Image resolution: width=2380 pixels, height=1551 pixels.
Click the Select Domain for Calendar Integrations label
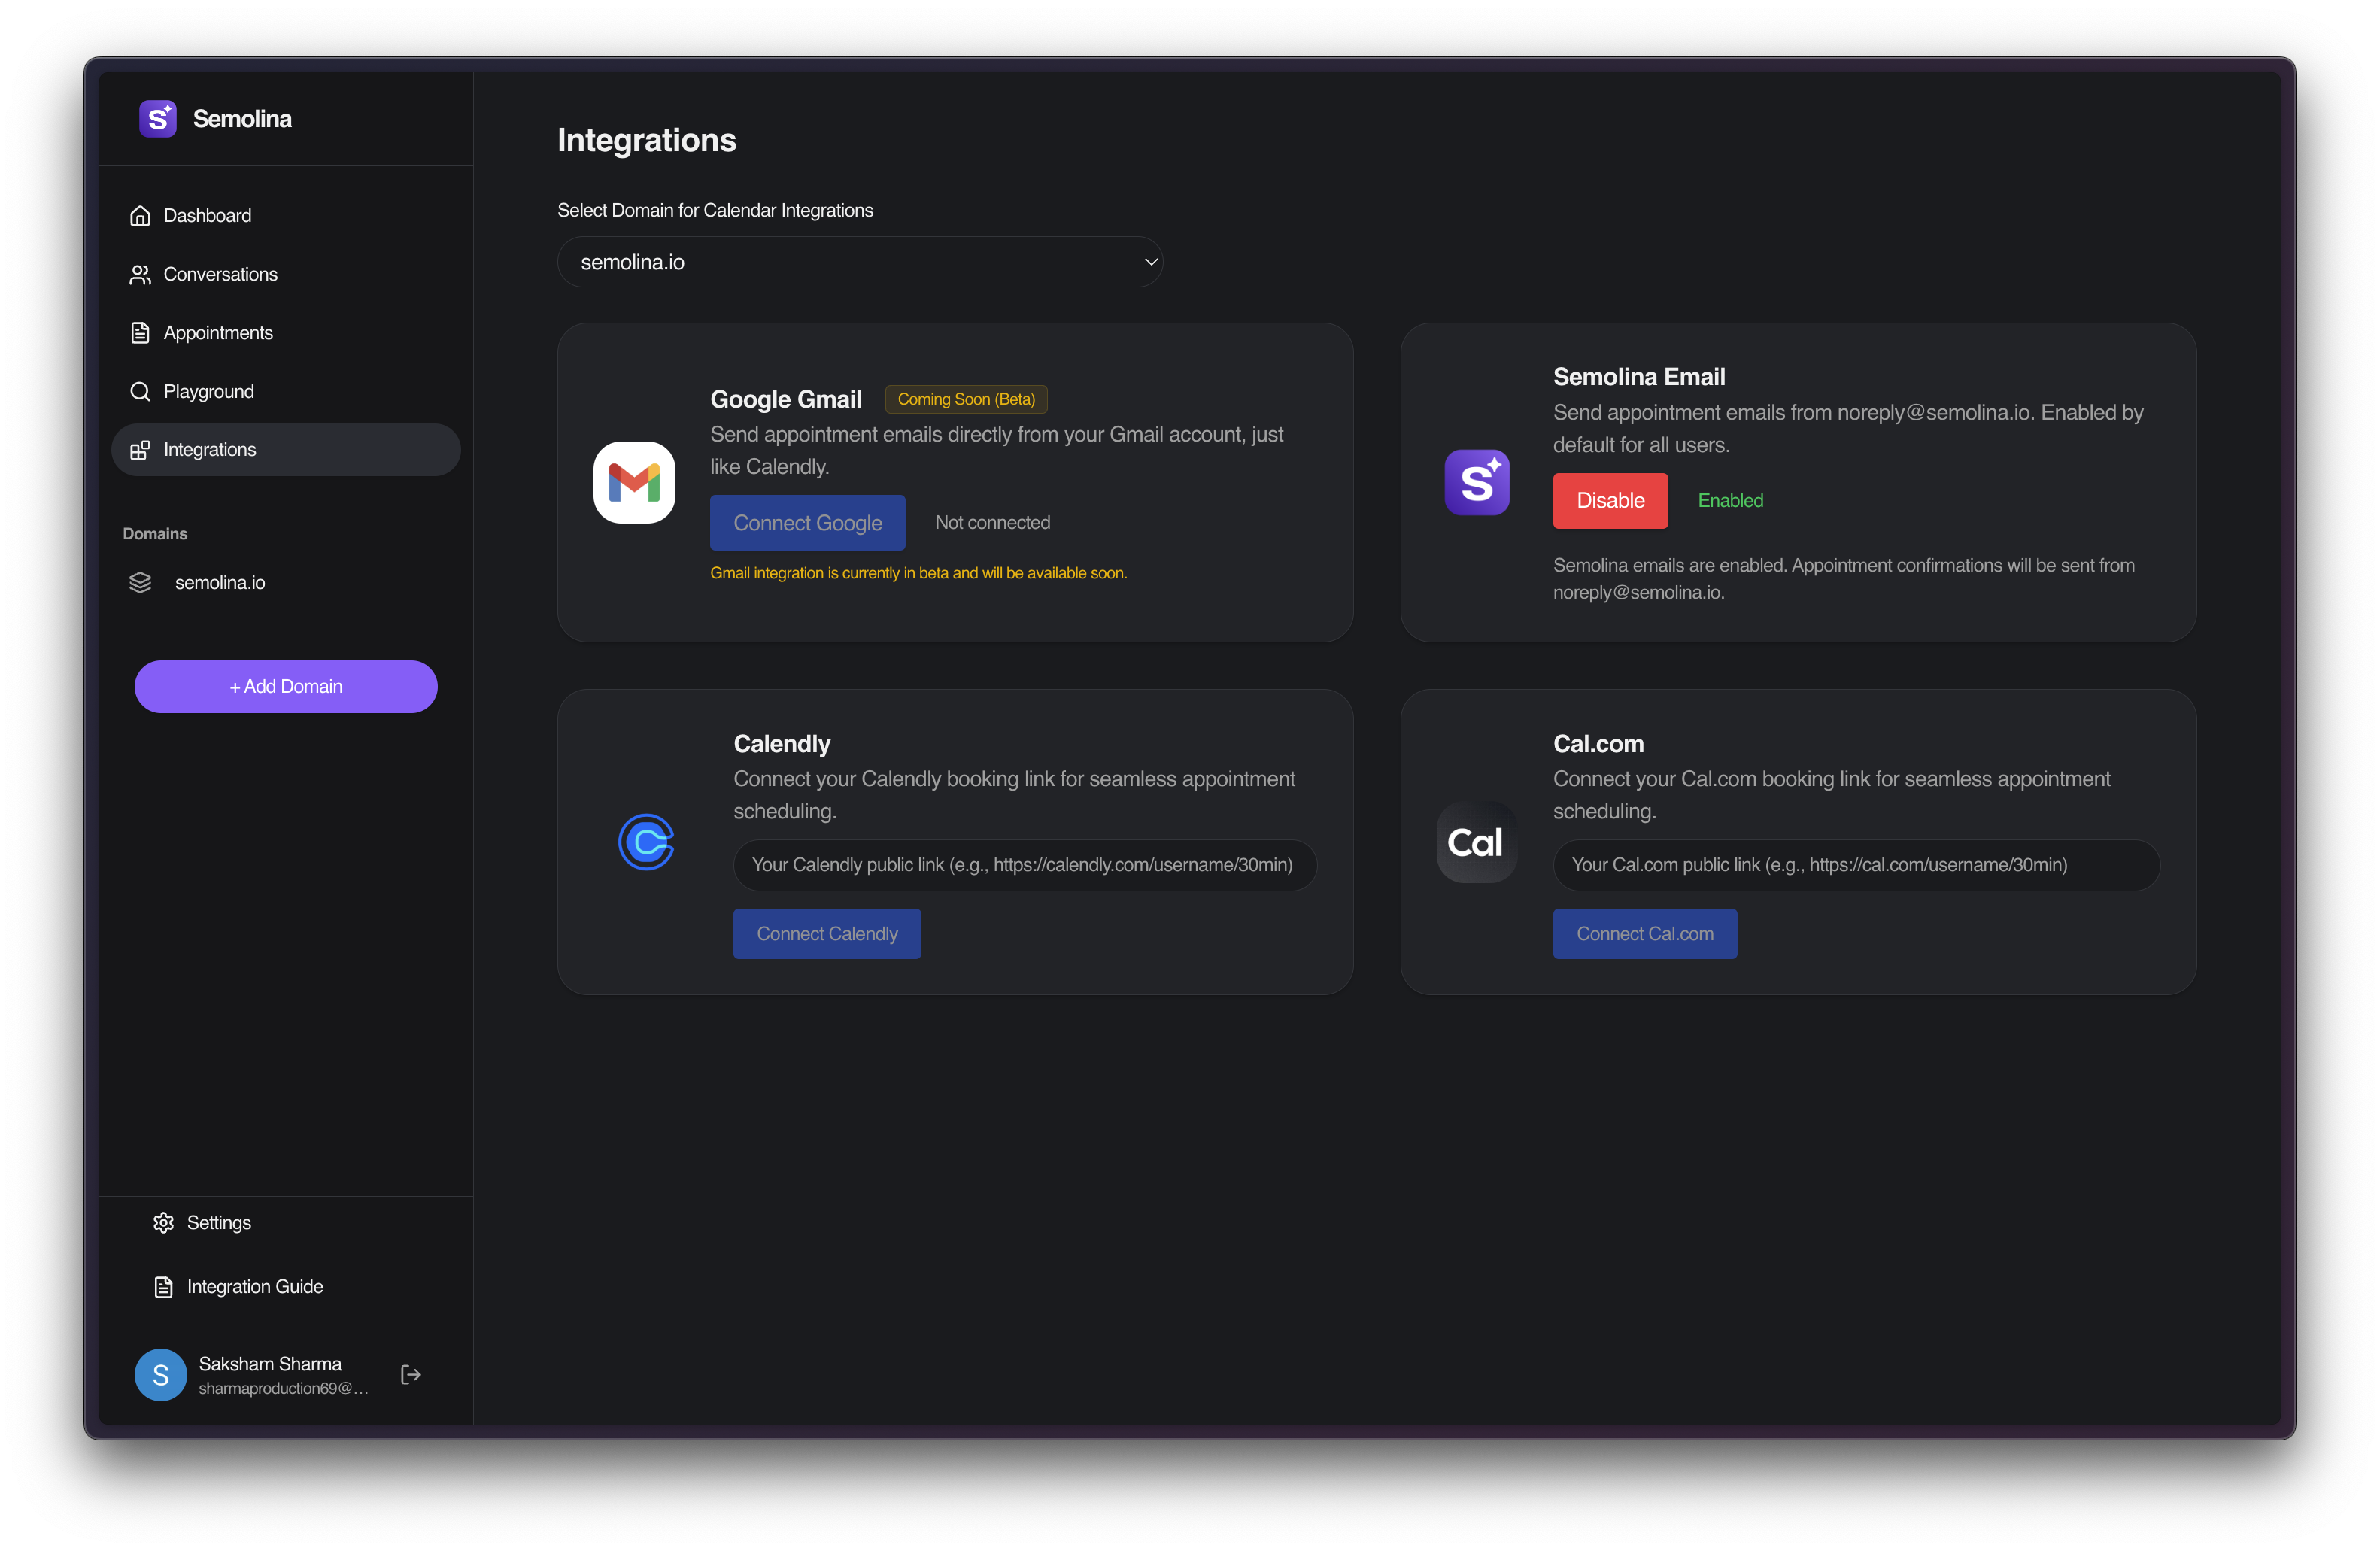click(x=715, y=211)
